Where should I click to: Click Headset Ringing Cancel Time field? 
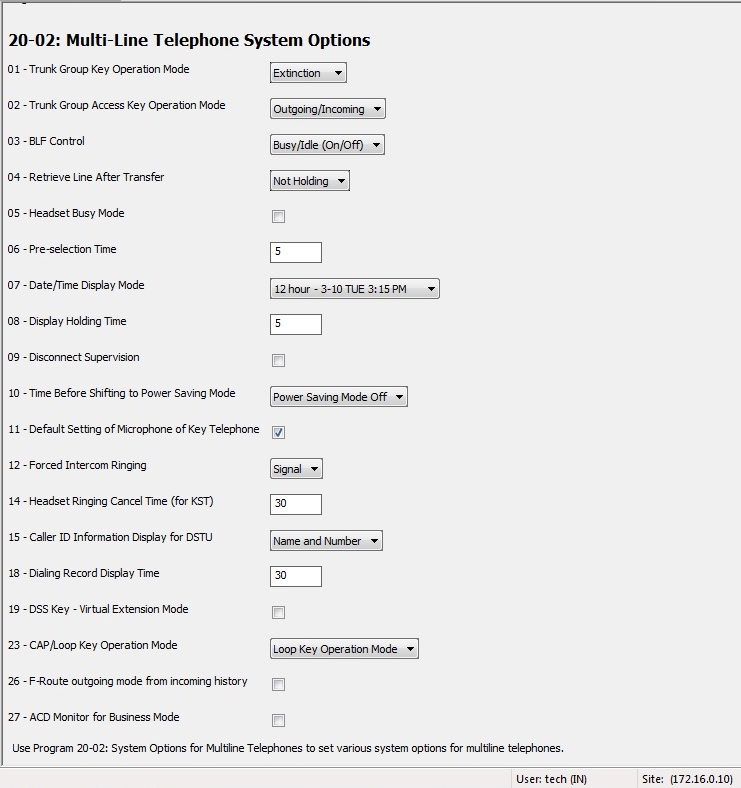click(x=296, y=504)
